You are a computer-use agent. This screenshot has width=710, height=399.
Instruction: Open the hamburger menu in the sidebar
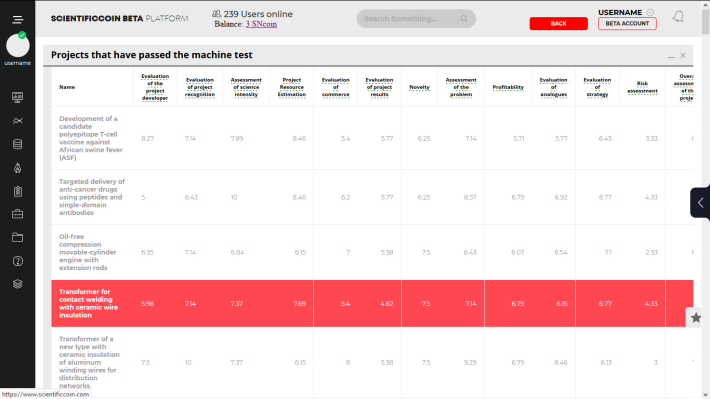18,19
